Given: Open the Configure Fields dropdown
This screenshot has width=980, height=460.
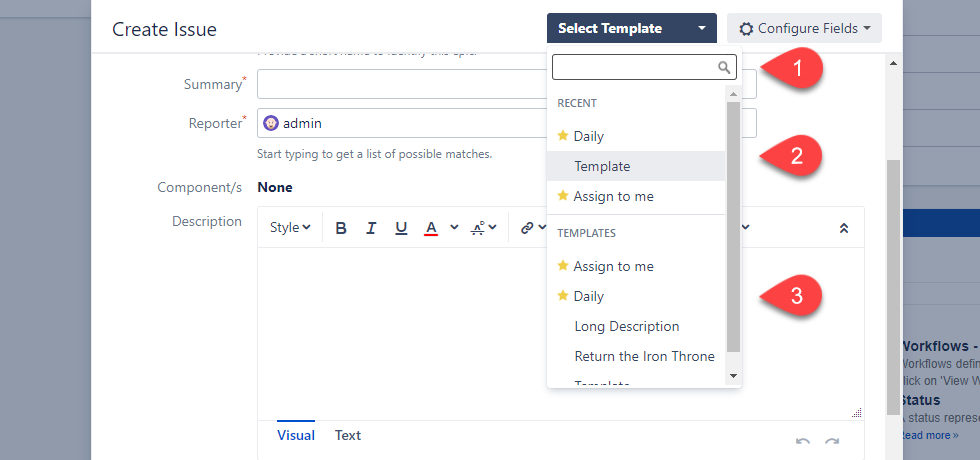Looking at the screenshot, I should coord(804,28).
